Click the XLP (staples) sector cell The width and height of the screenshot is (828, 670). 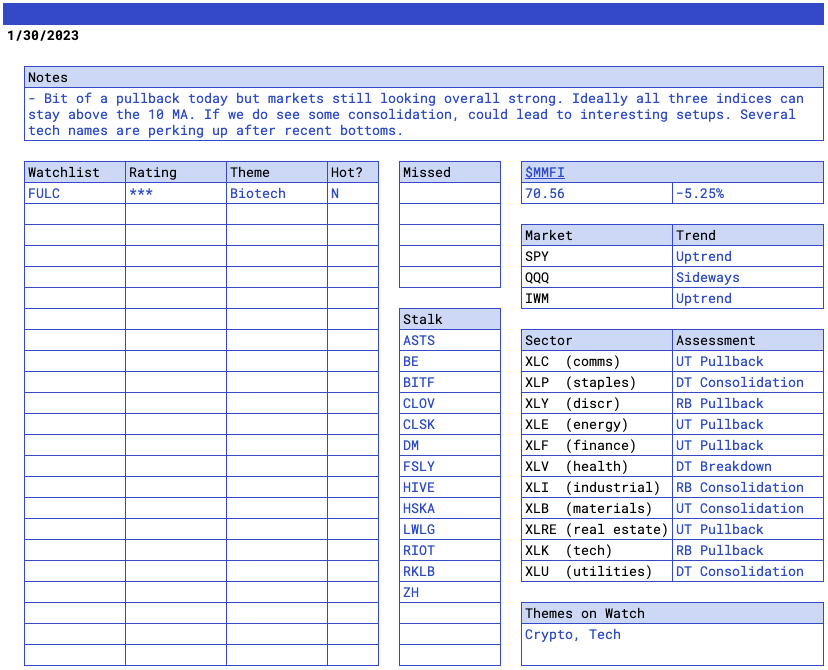597,382
